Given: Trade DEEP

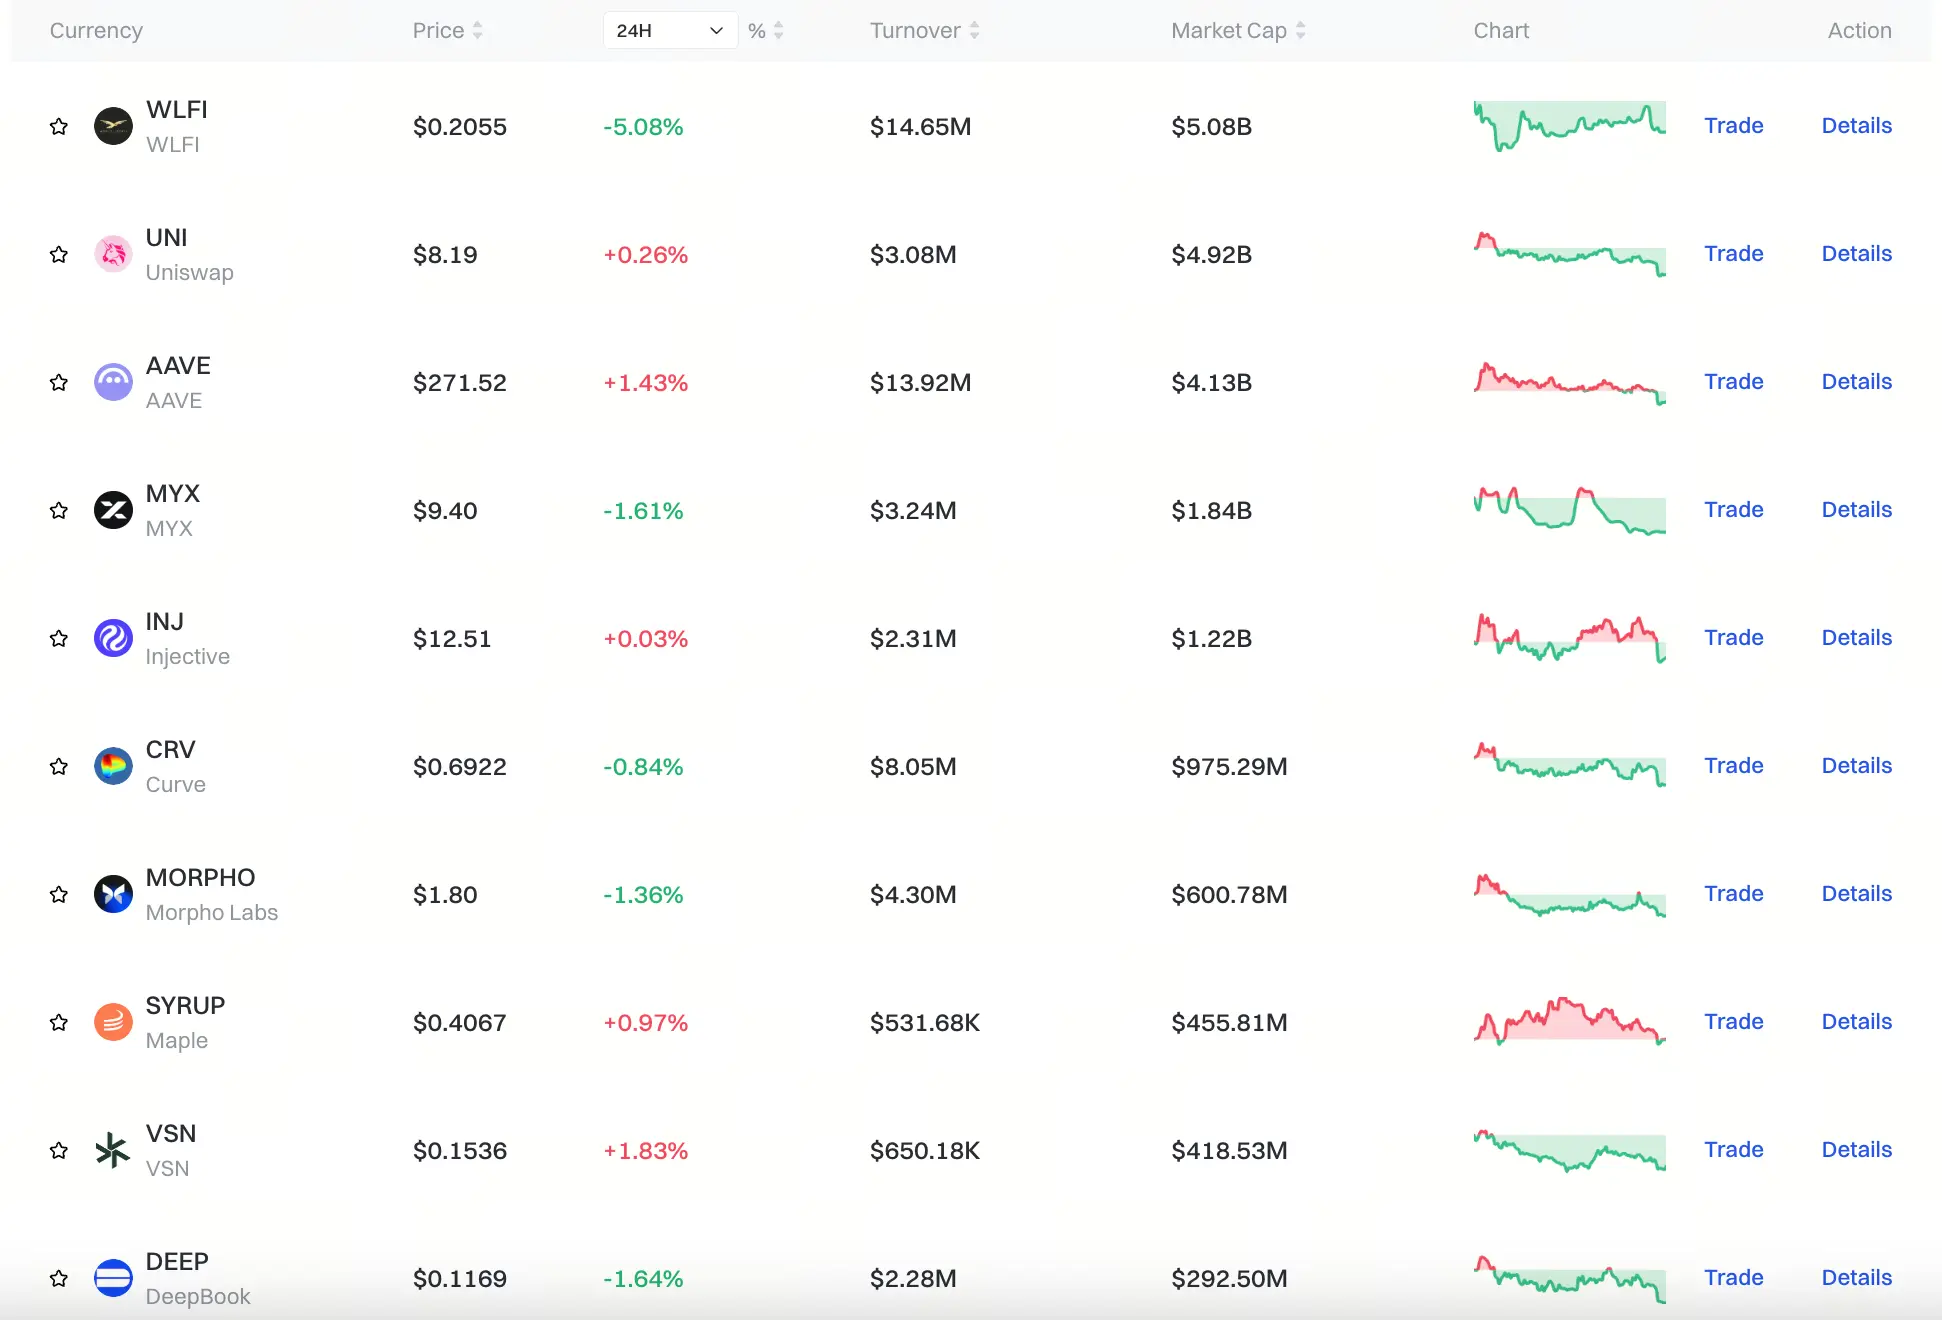Looking at the screenshot, I should [1733, 1278].
